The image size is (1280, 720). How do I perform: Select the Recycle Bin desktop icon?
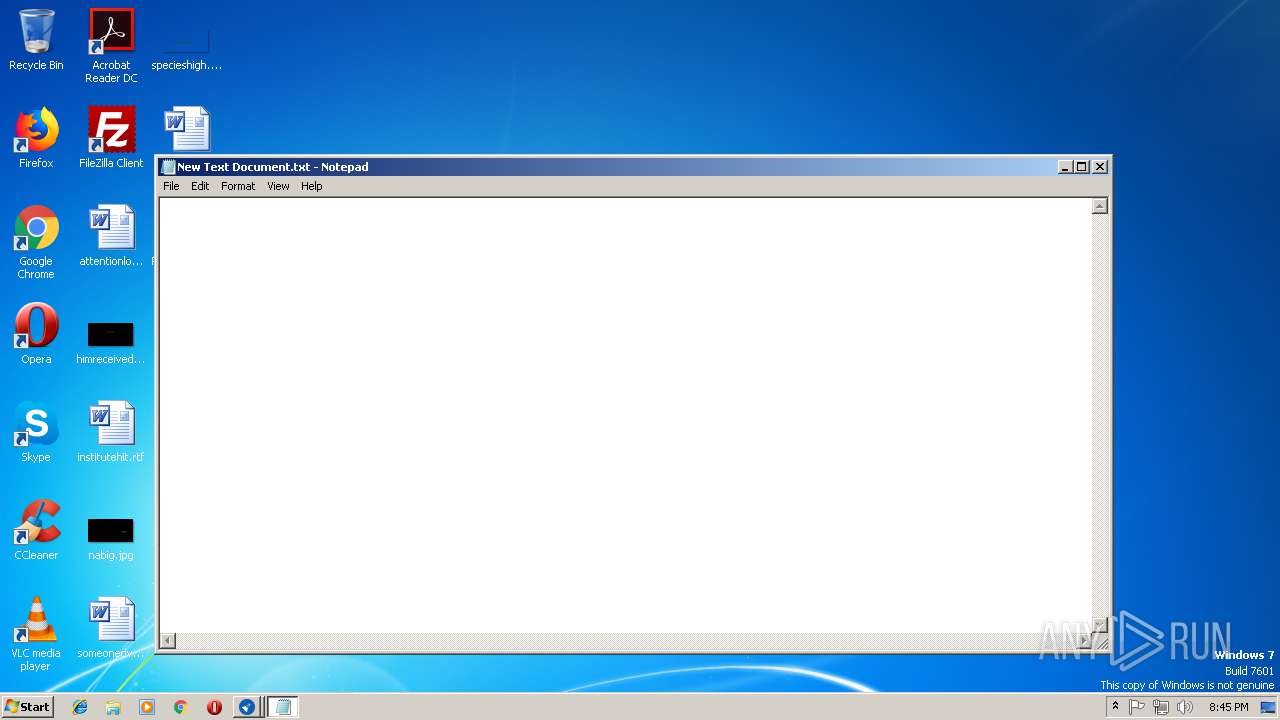[36, 40]
